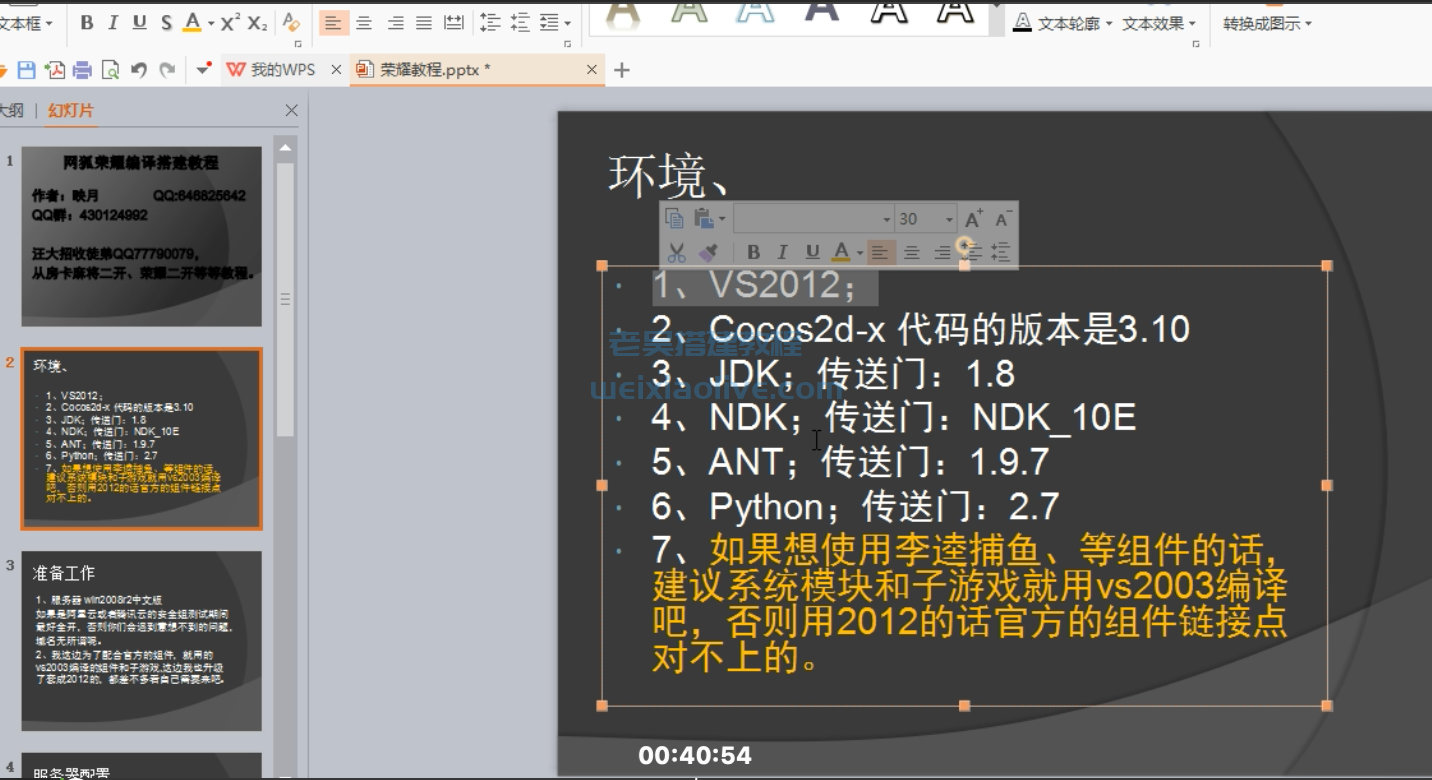This screenshot has height=780, width=1432.
Task: Redo the last action
Action: pos(167,69)
